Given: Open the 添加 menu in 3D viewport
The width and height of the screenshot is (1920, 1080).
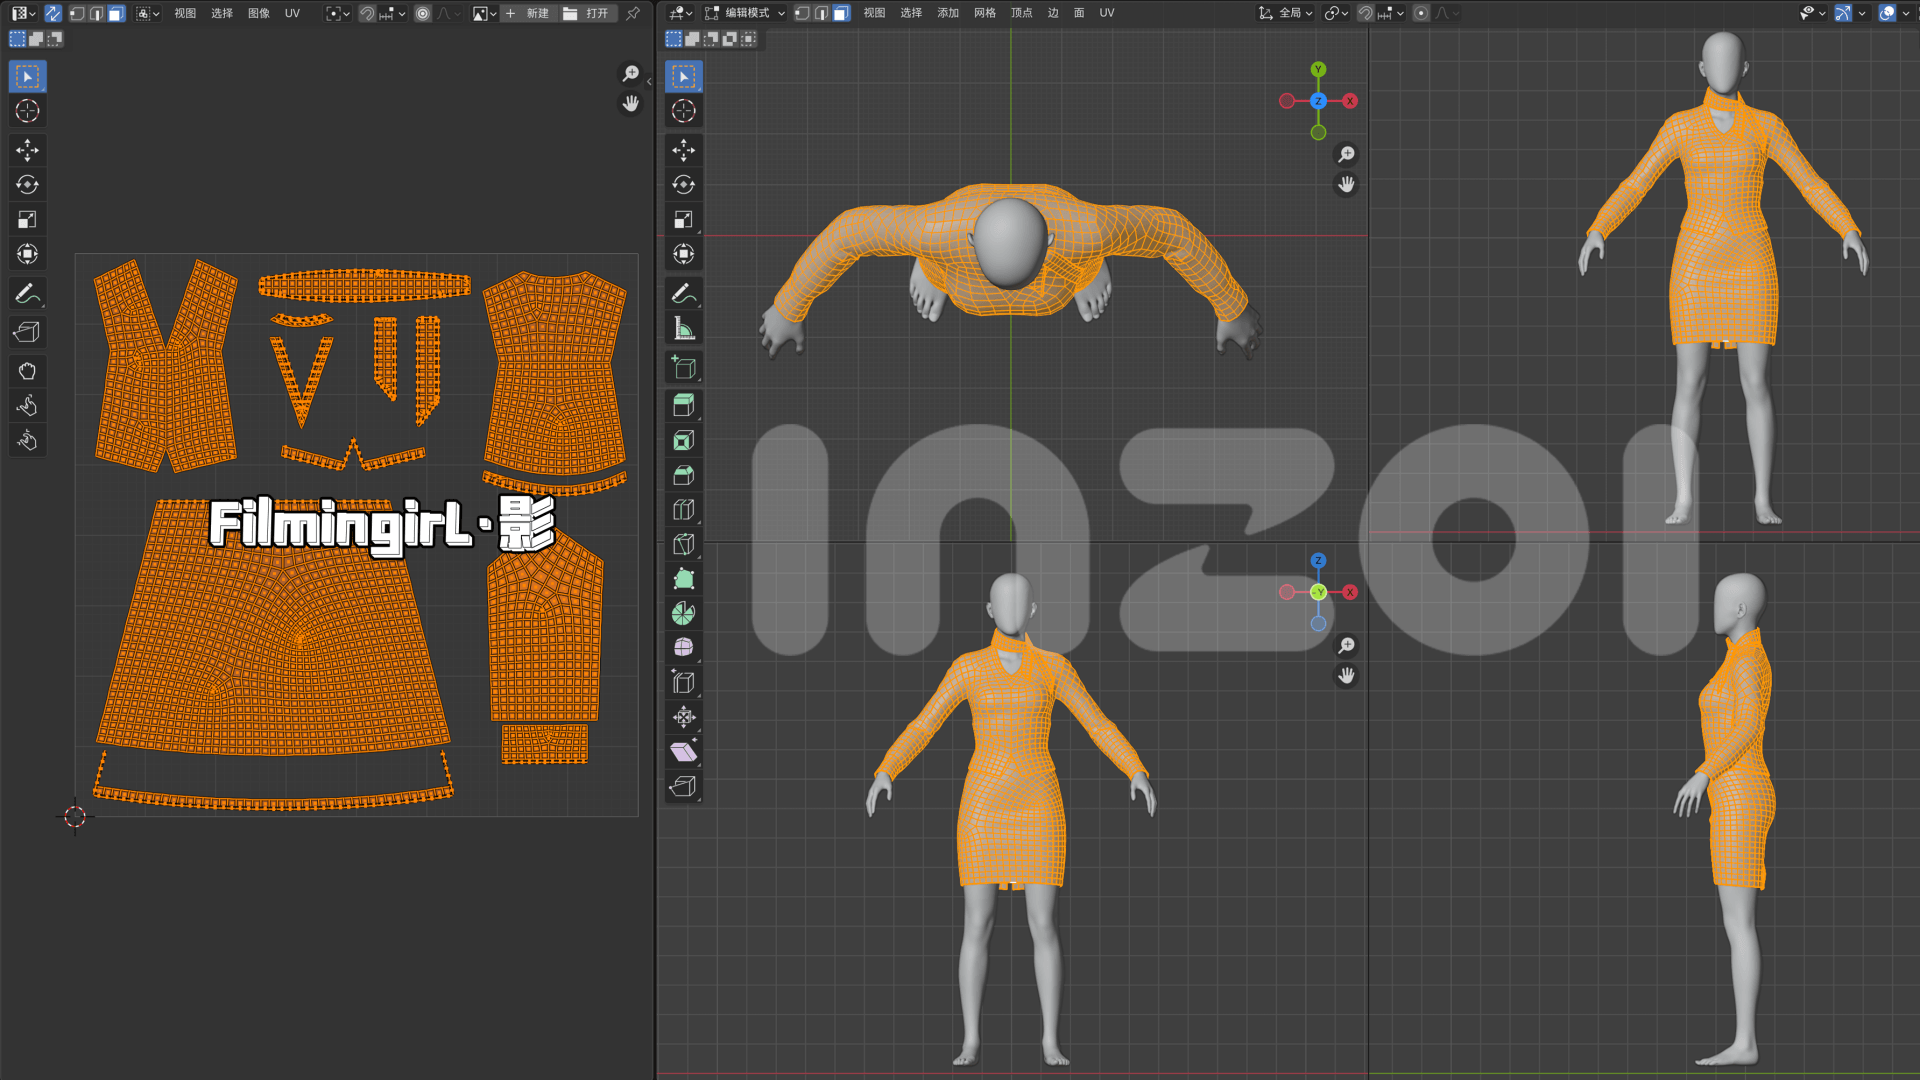Looking at the screenshot, I should (x=948, y=13).
